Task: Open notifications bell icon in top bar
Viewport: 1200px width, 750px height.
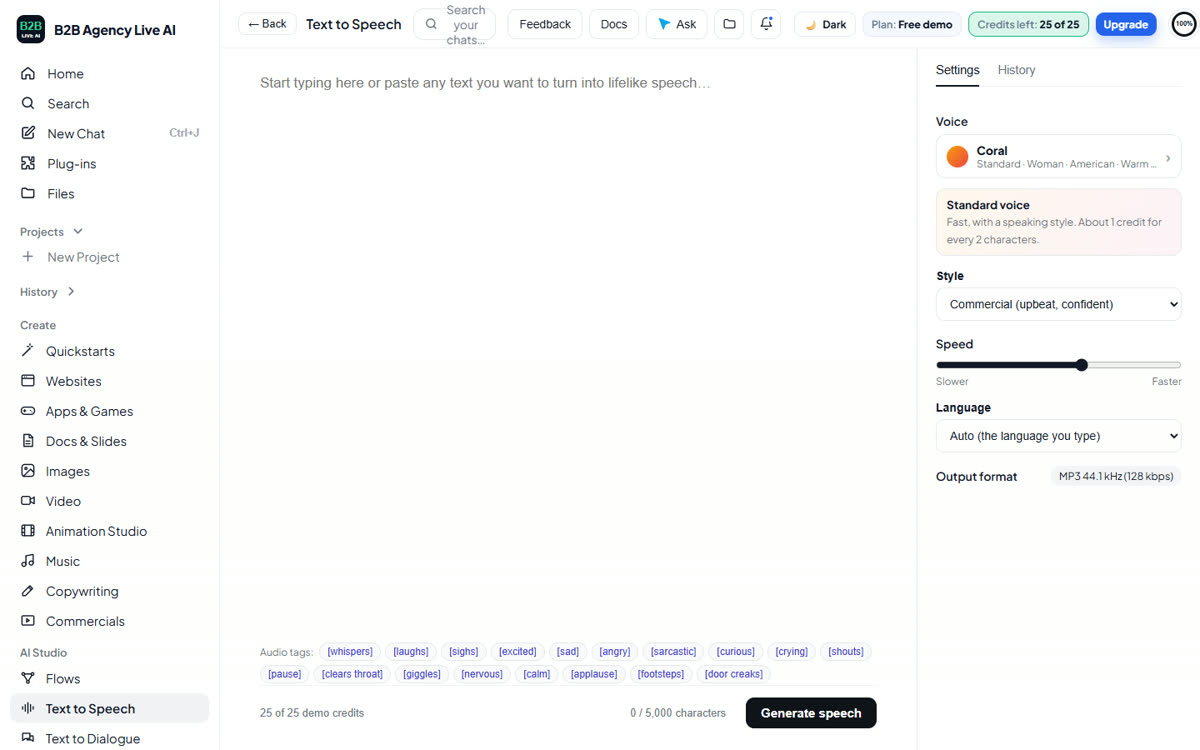Action: coord(767,24)
